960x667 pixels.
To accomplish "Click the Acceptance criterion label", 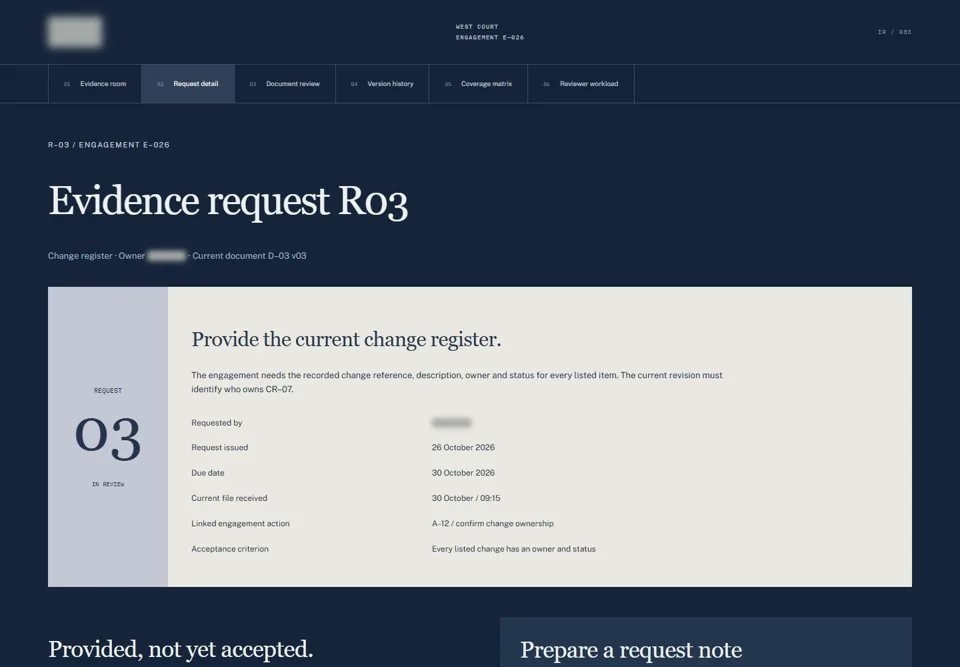I will click(230, 549).
